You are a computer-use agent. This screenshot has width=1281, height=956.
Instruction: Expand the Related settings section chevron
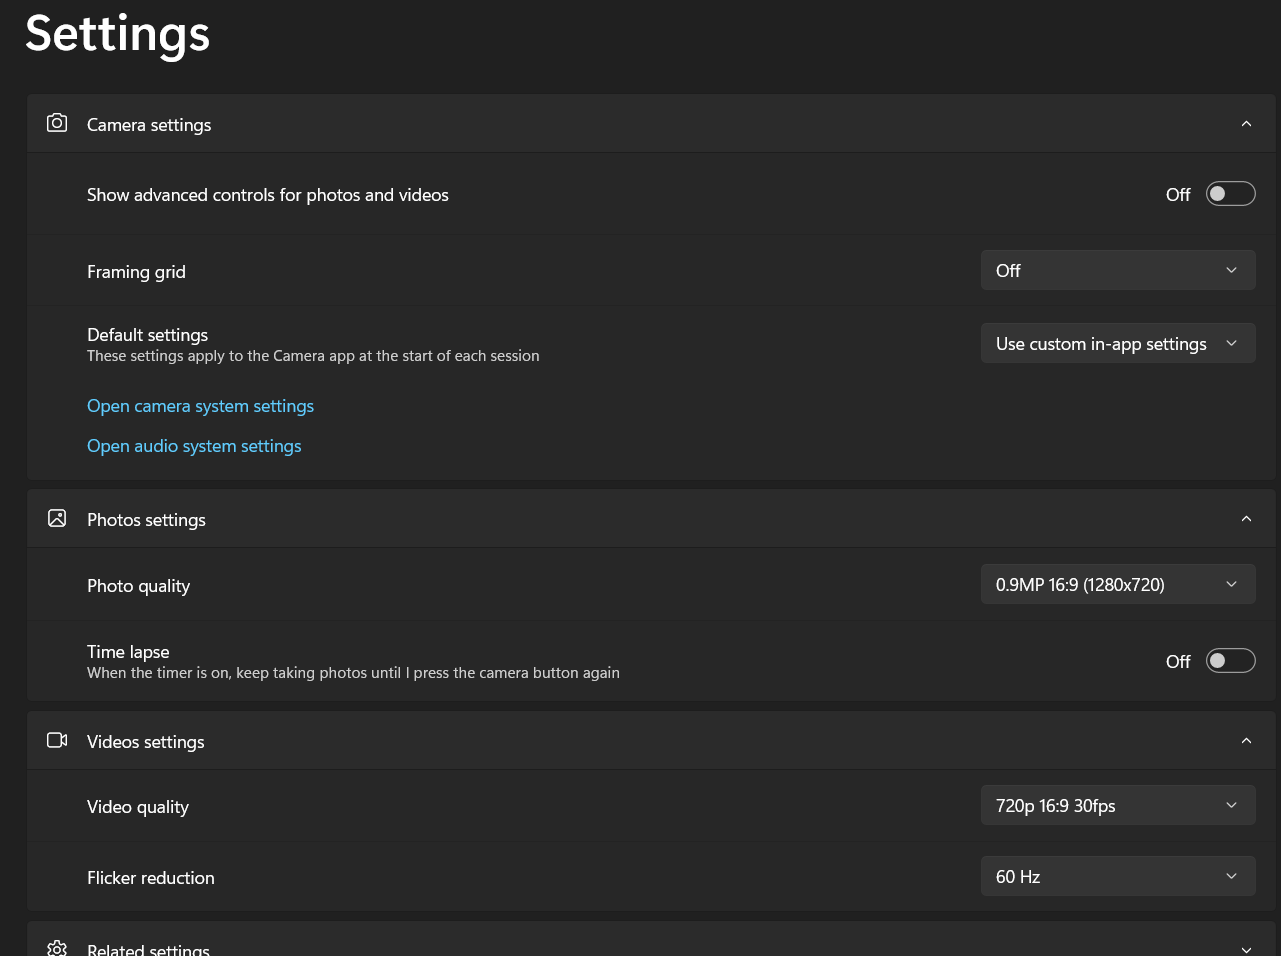[x=1246, y=949]
